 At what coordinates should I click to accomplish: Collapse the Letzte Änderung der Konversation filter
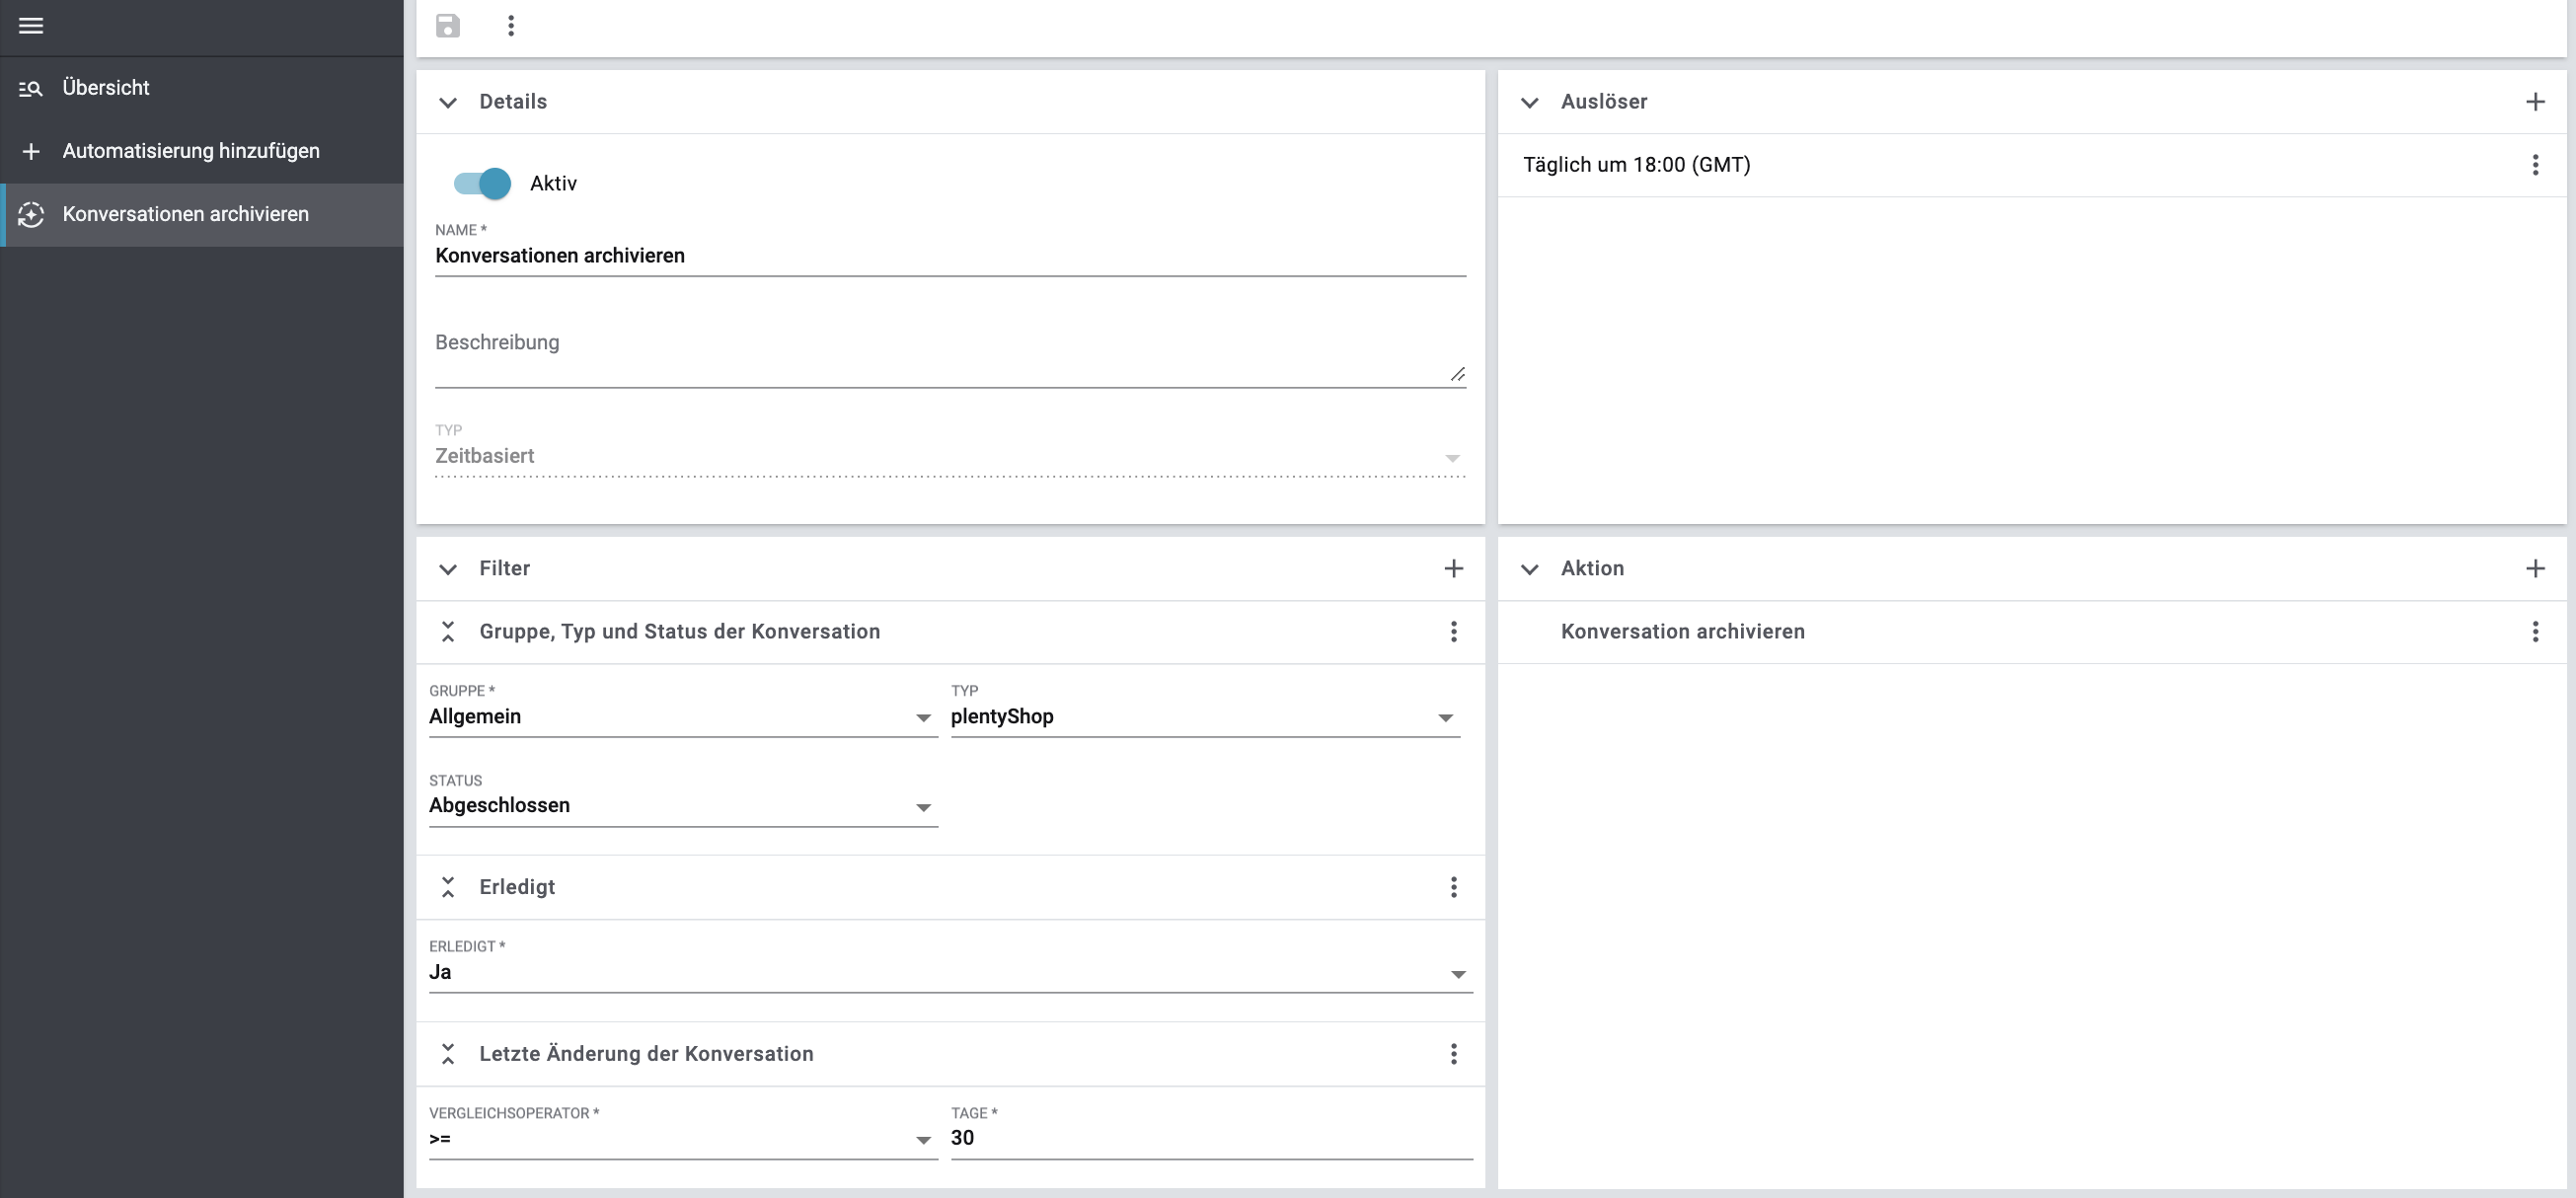pos(448,1054)
